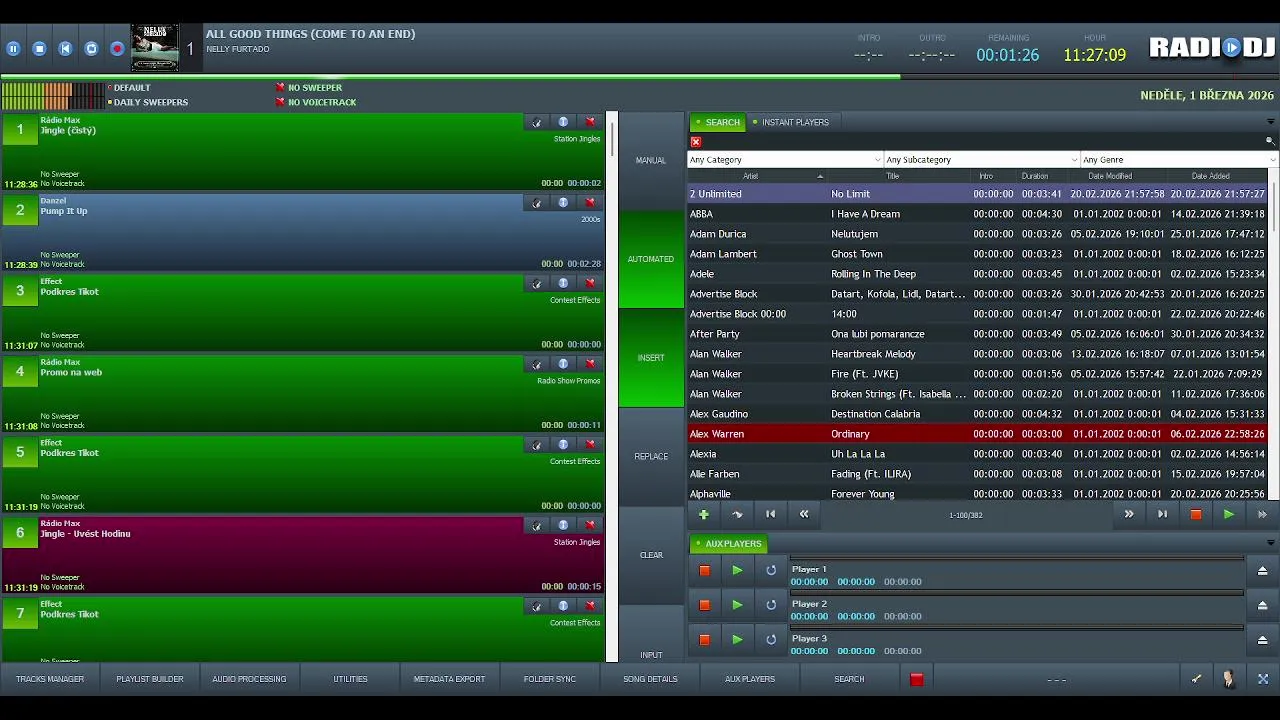The height and width of the screenshot is (720, 1280).
Task: Open info for Jingle - Uvést Hodinu
Action: coord(563,525)
